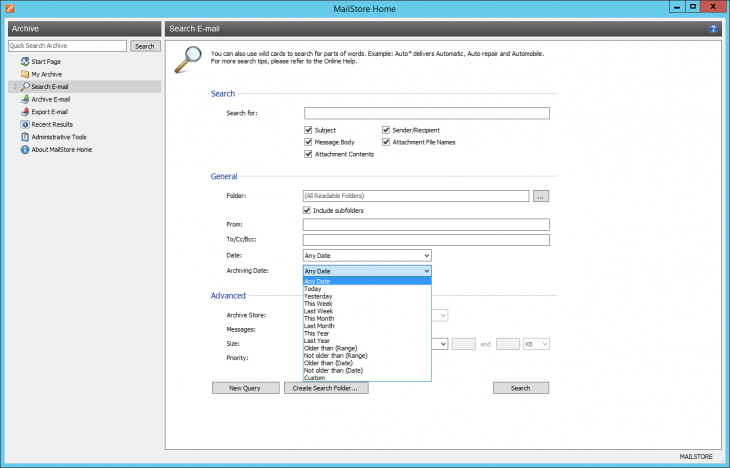This screenshot has width=730, height=468.
Task: Collapse the Archiving Date dropdown
Action: coord(367,271)
